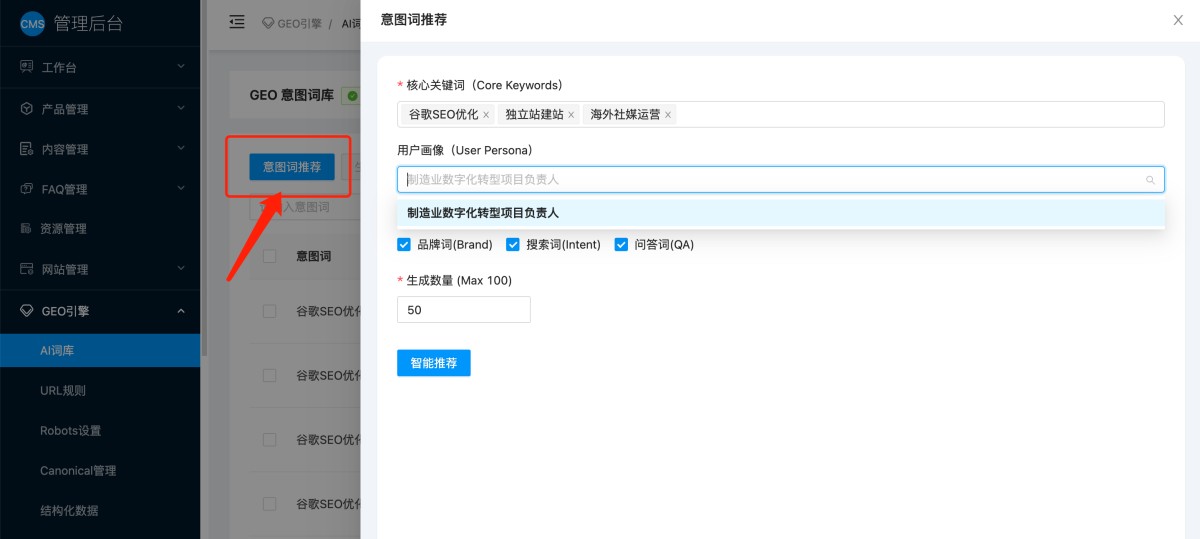Toggle the 问答词(QA) checkbox

(621, 245)
